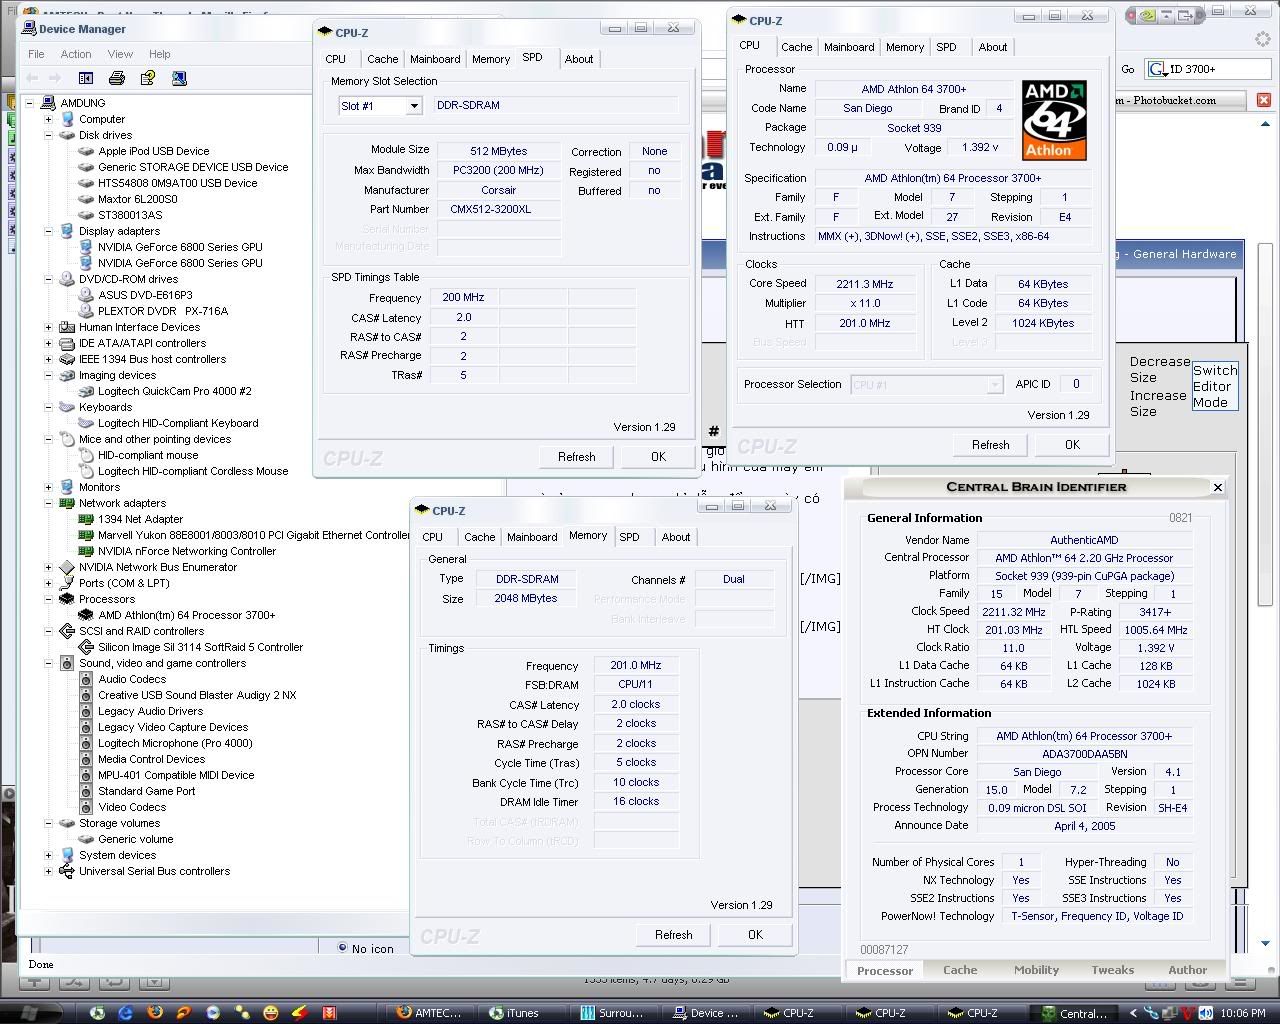
Task: Click Refresh in the CPU tab CPU-Z window
Action: (x=990, y=445)
